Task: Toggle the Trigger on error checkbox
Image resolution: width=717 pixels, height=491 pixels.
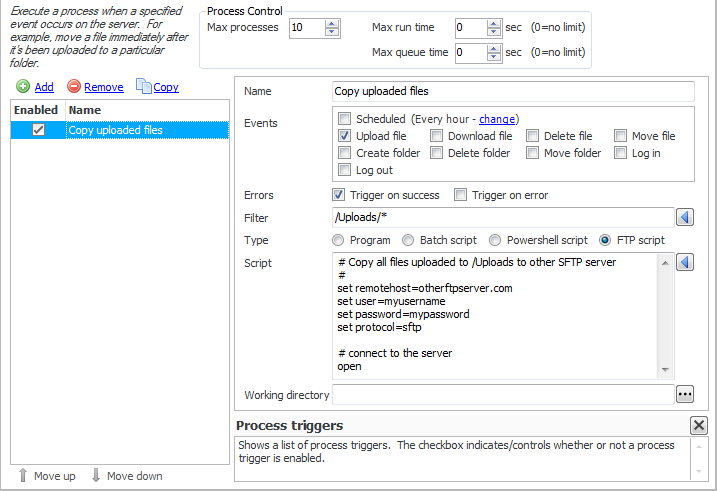Action: [x=461, y=195]
